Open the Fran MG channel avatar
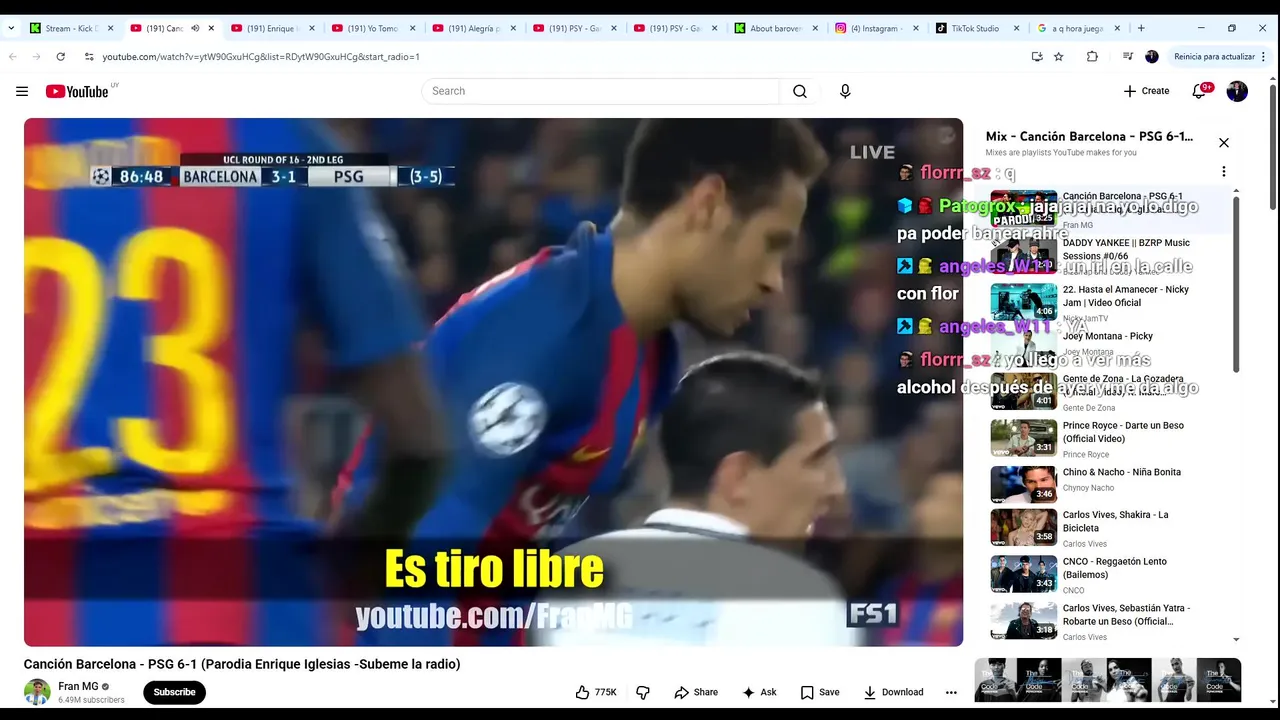 [37, 692]
